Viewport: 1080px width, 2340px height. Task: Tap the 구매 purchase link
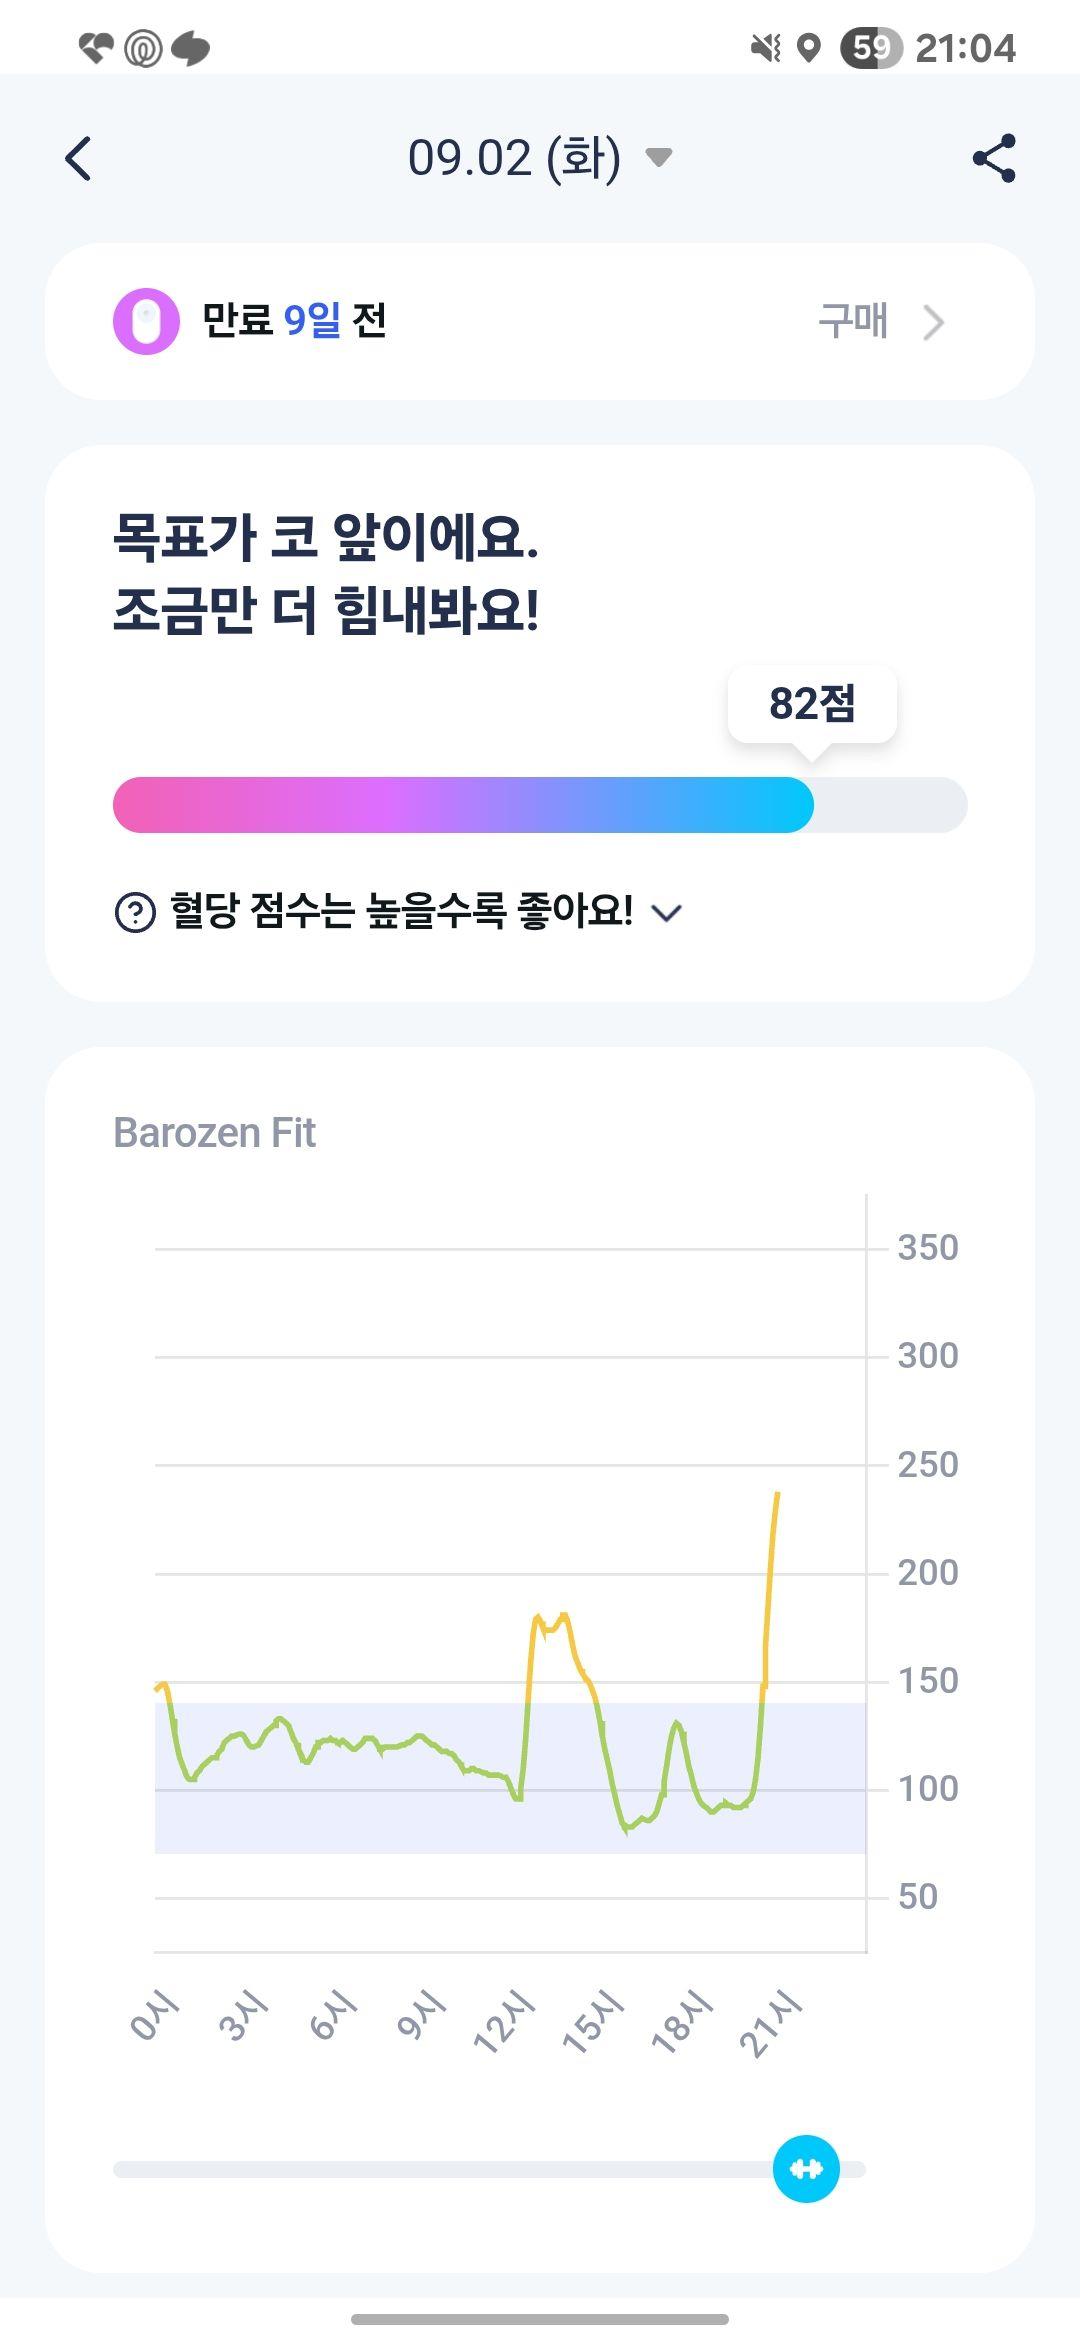point(853,321)
